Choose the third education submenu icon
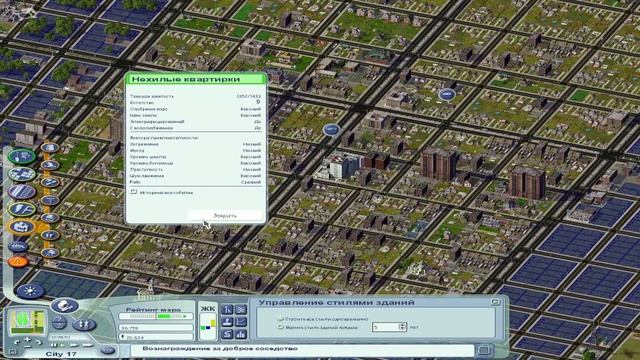This screenshot has height=360, width=640. pos(50,182)
